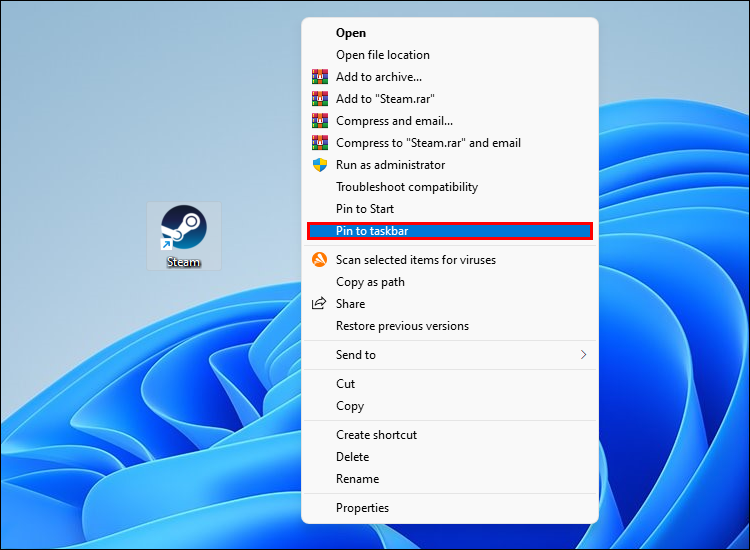Select Compress to "Steam.rar" and email

click(x=450, y=143)
